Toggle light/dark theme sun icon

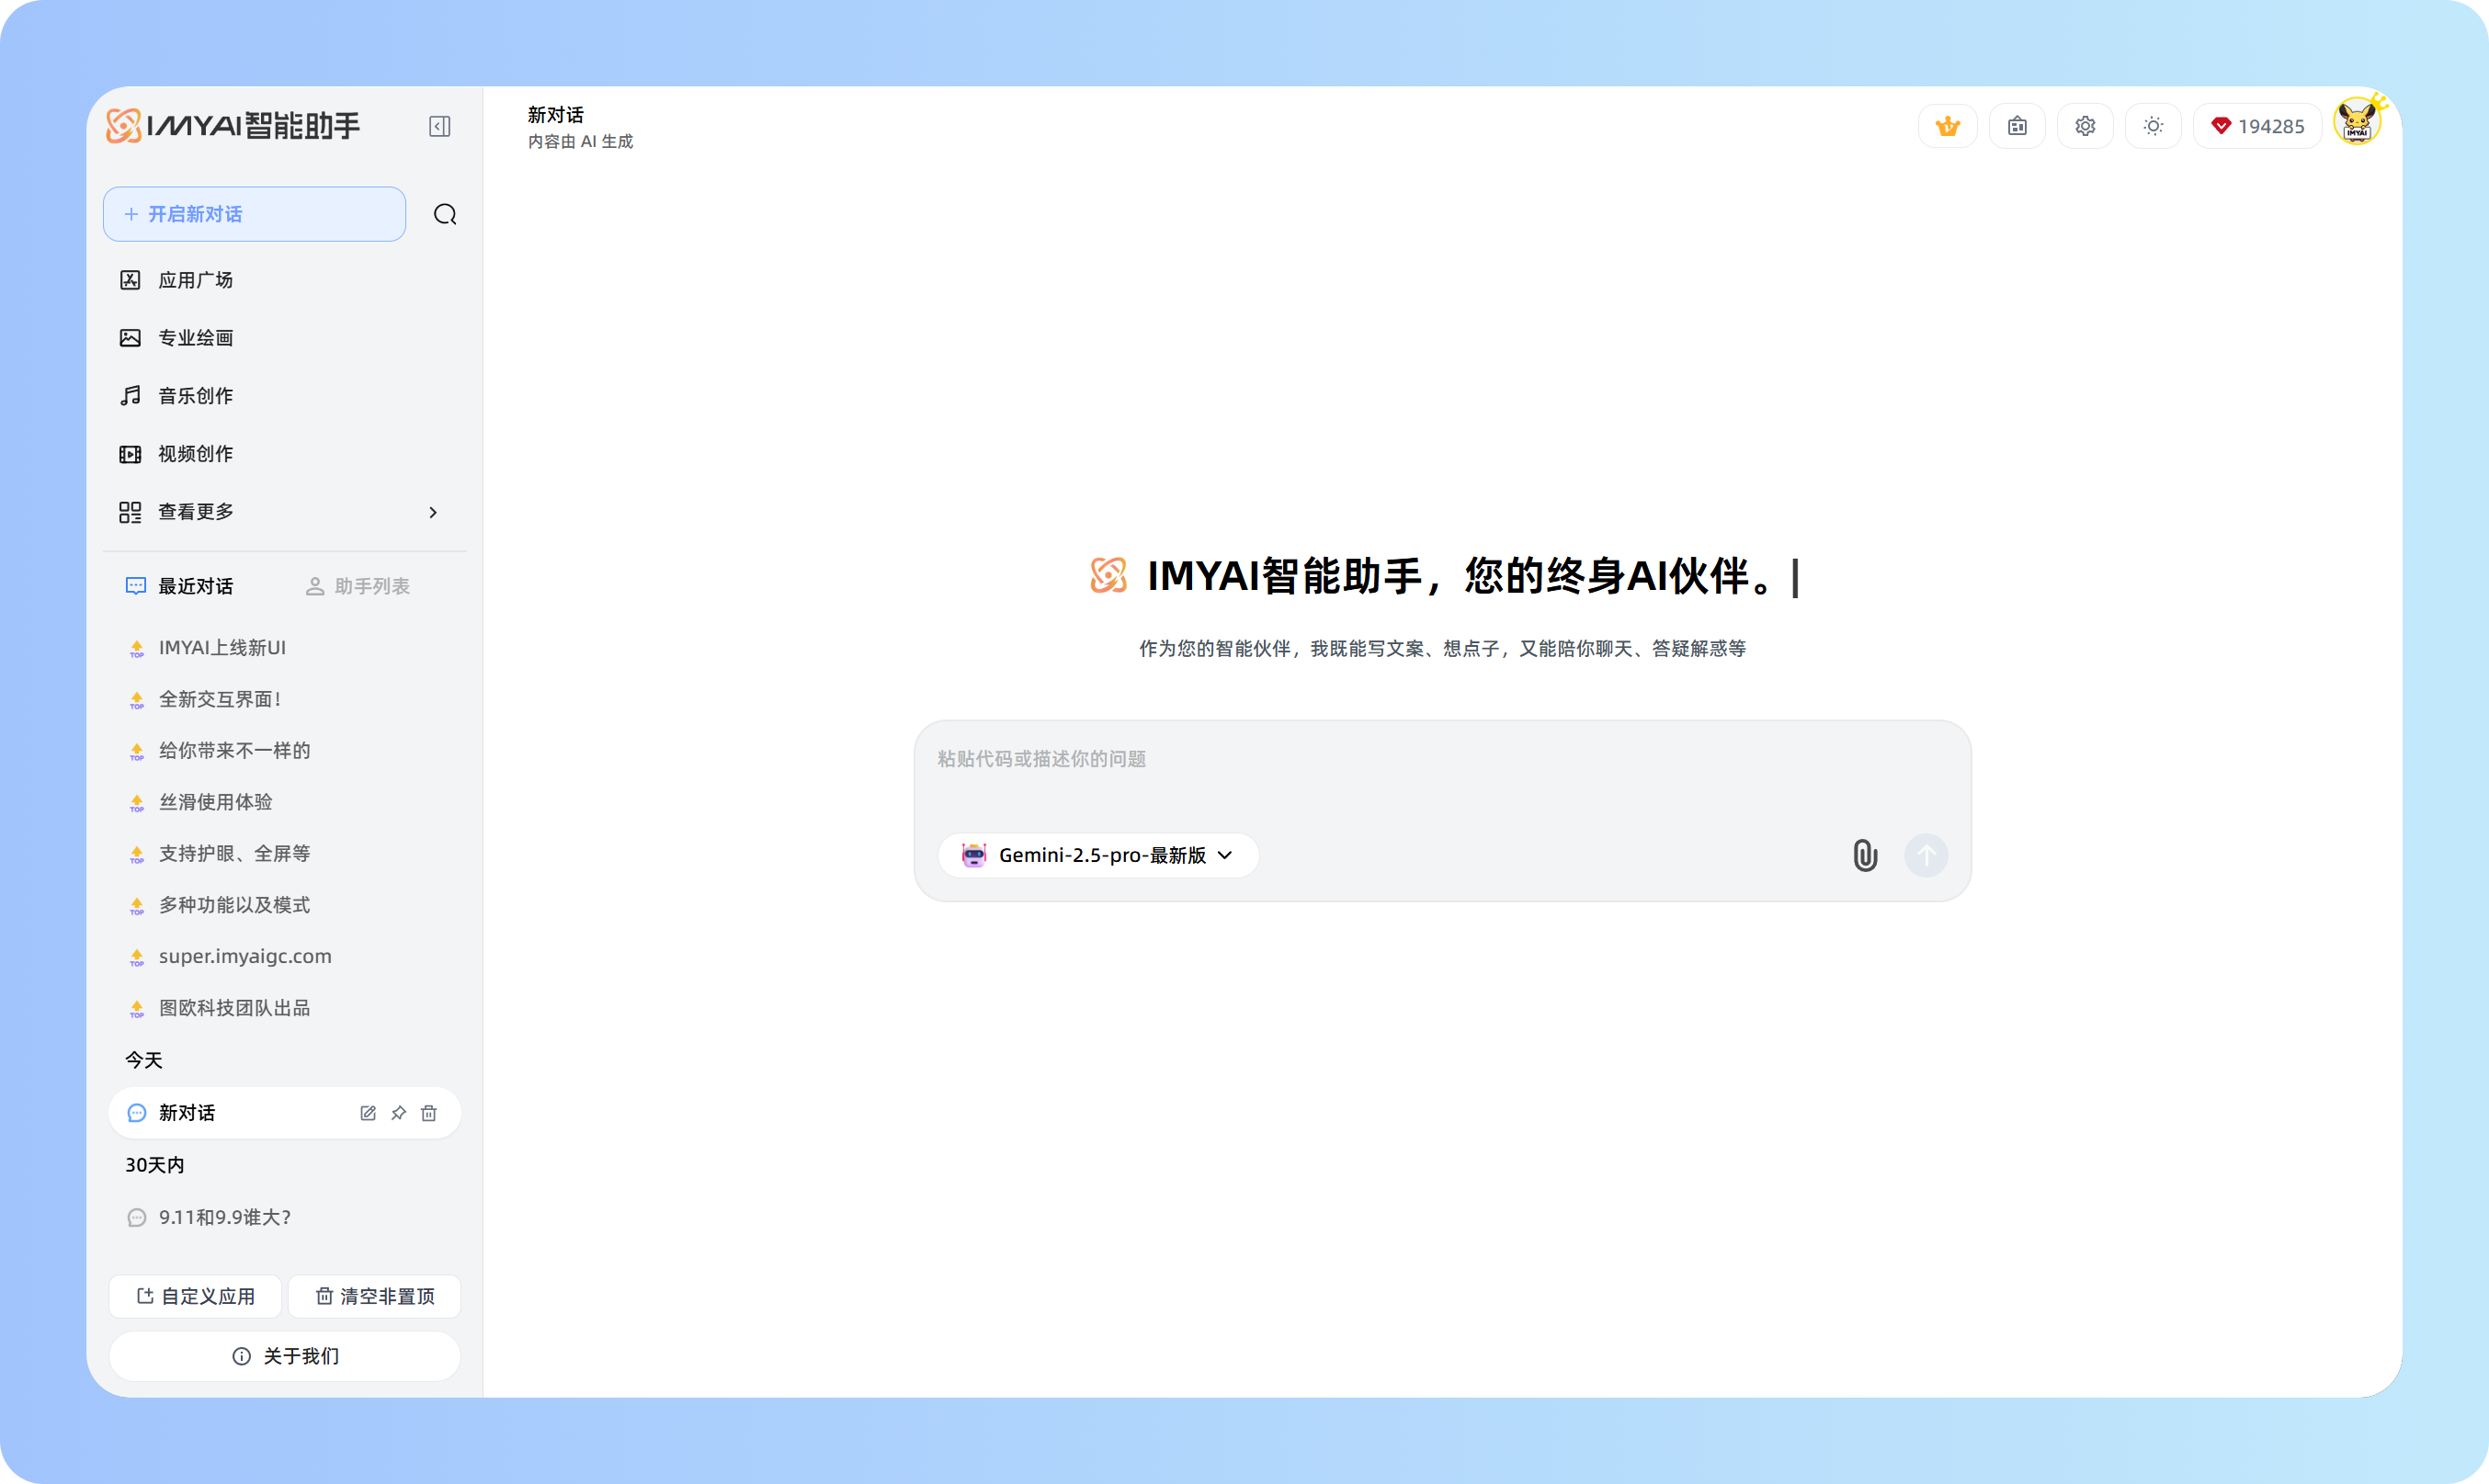[x=2153, y=126]
